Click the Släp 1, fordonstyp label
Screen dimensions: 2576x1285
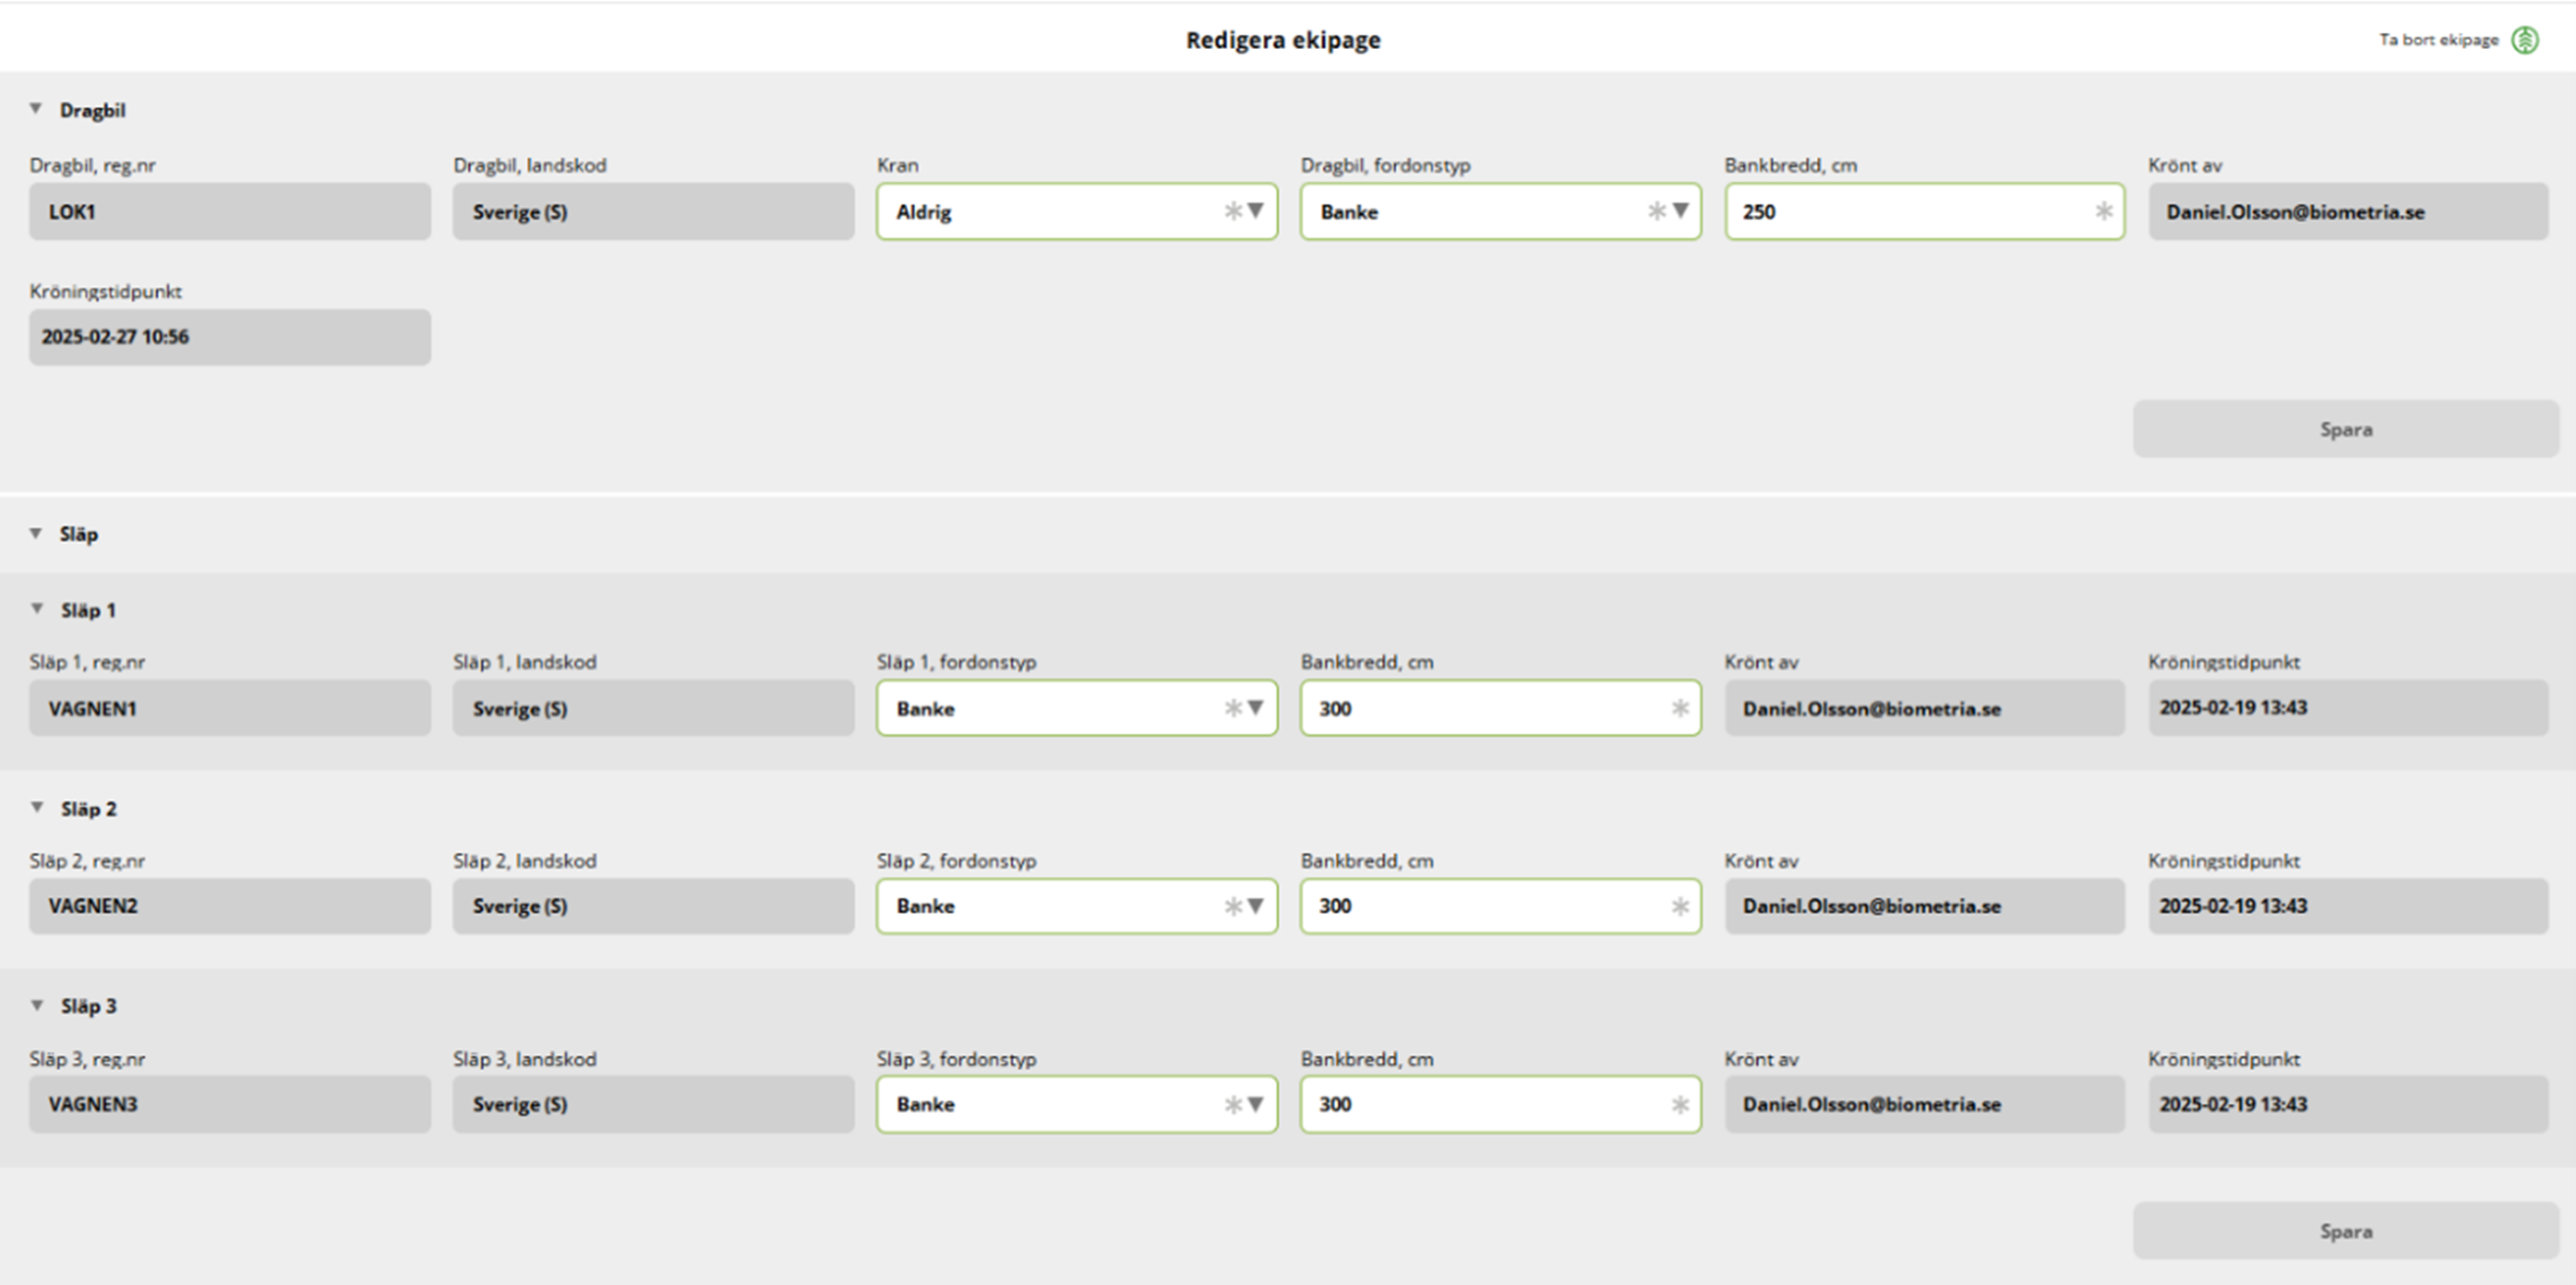(956, 662)
